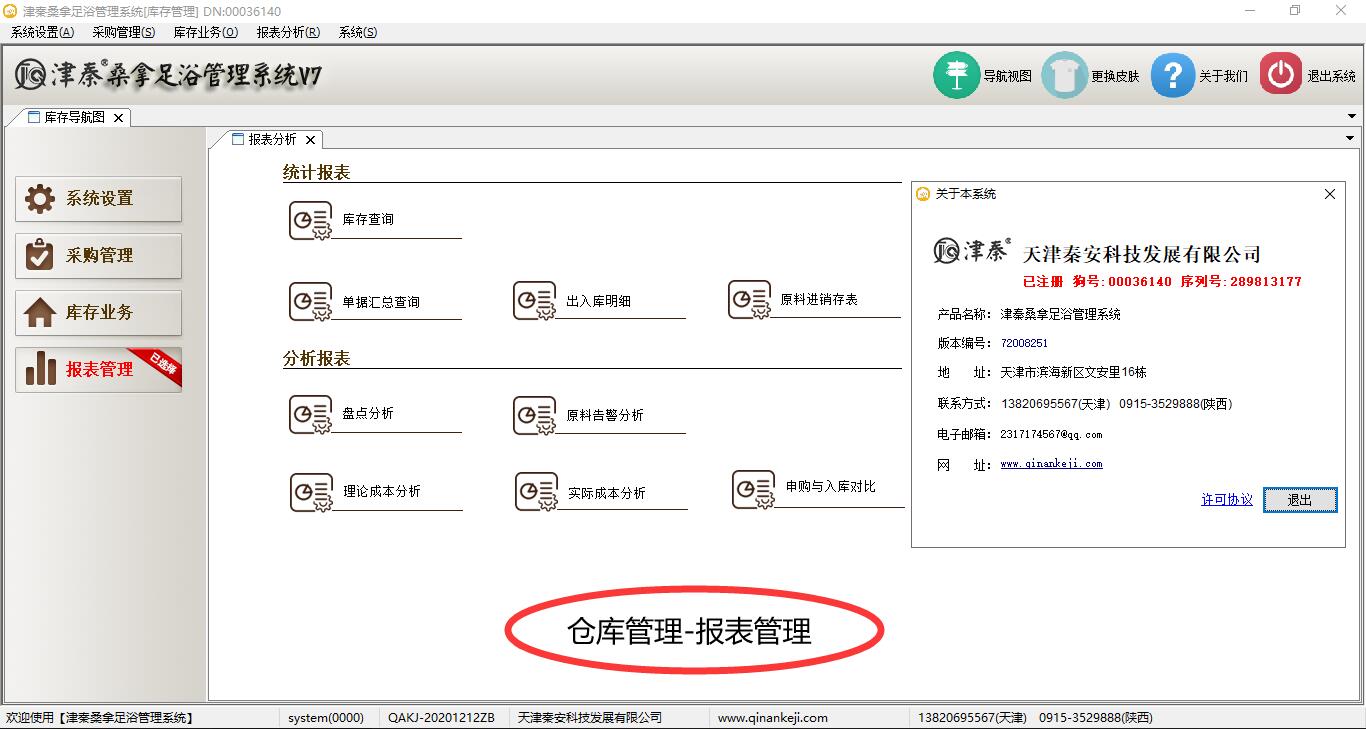The height and width of the screenshot is (729, 1366).
Task: Open the 申购与入库对比 report icon
Action: (x=754, y=489)
